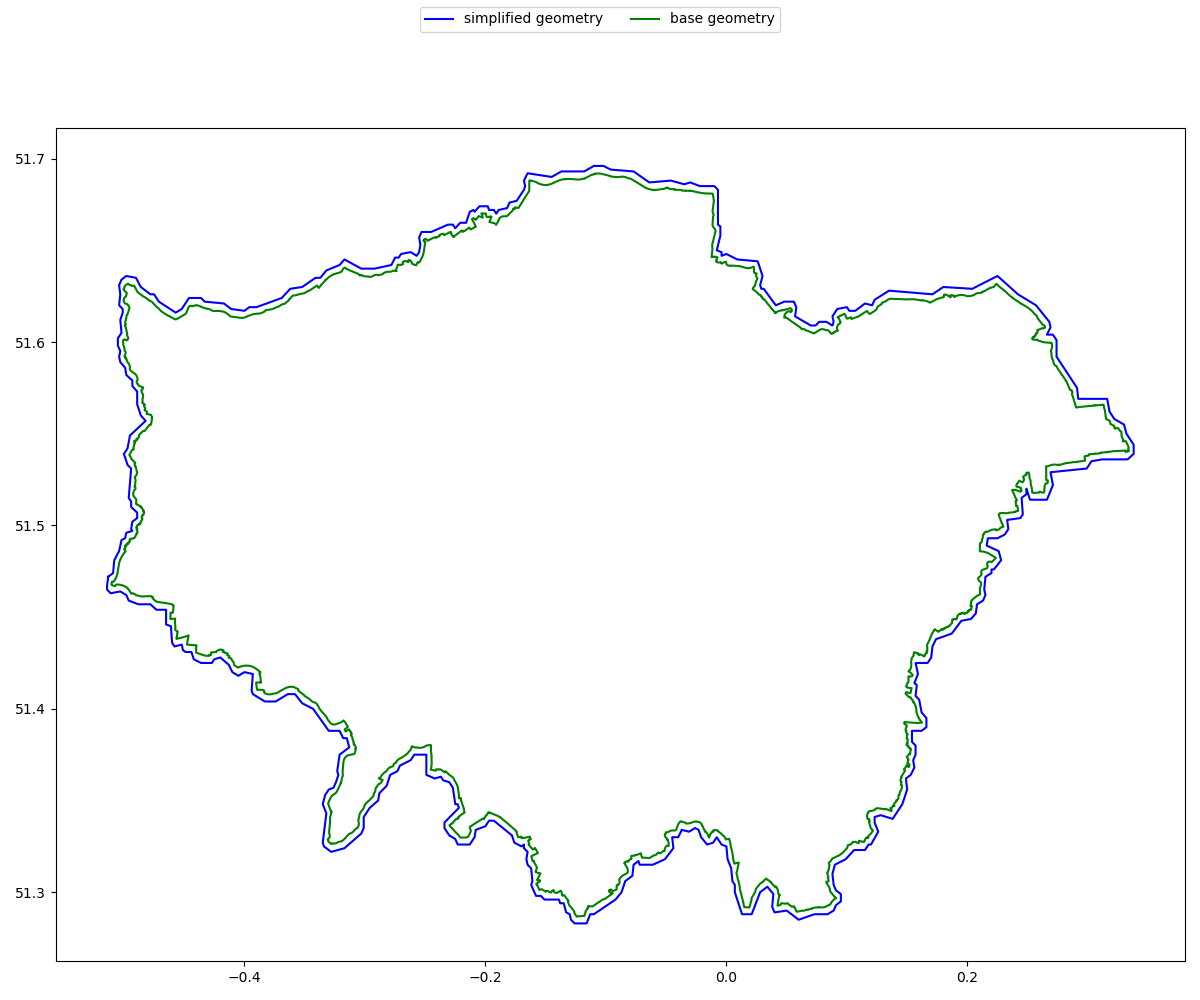Click the x-axis tick label −0.4
The width and height of the screenshot is (1200, 1000).
tap(243, 975)
